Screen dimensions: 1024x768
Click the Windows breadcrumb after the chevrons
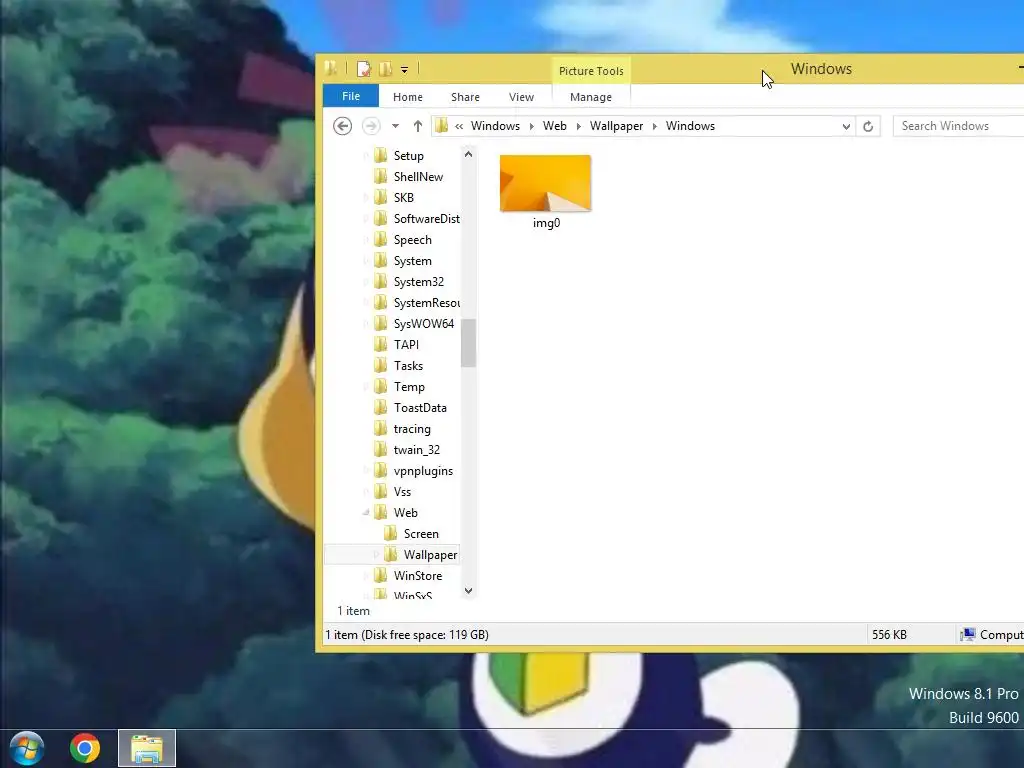pos(495,125)
